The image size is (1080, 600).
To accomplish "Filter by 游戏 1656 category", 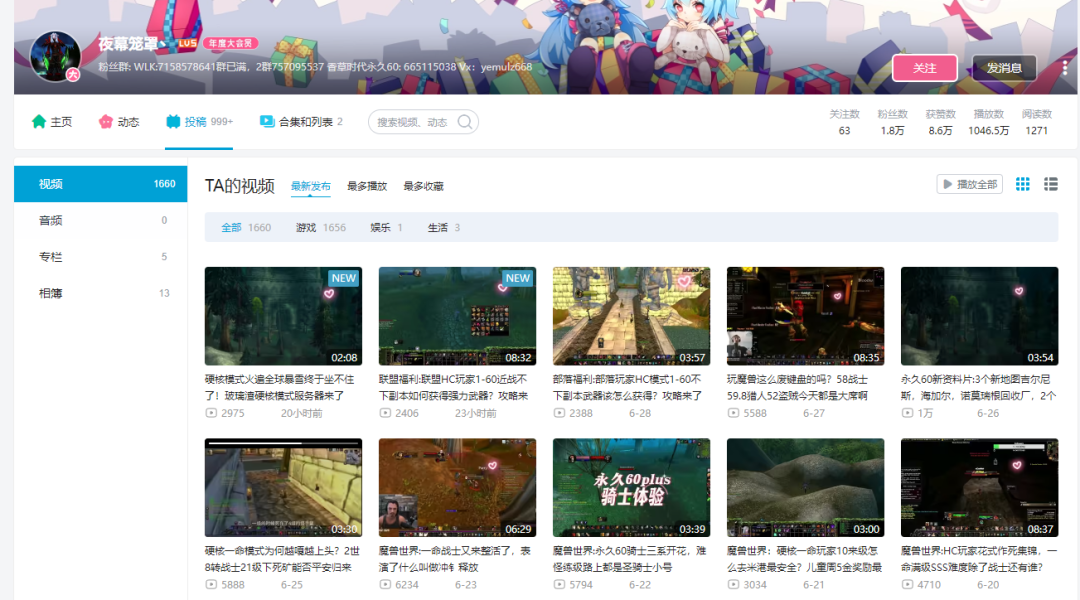I will [321, 227].
